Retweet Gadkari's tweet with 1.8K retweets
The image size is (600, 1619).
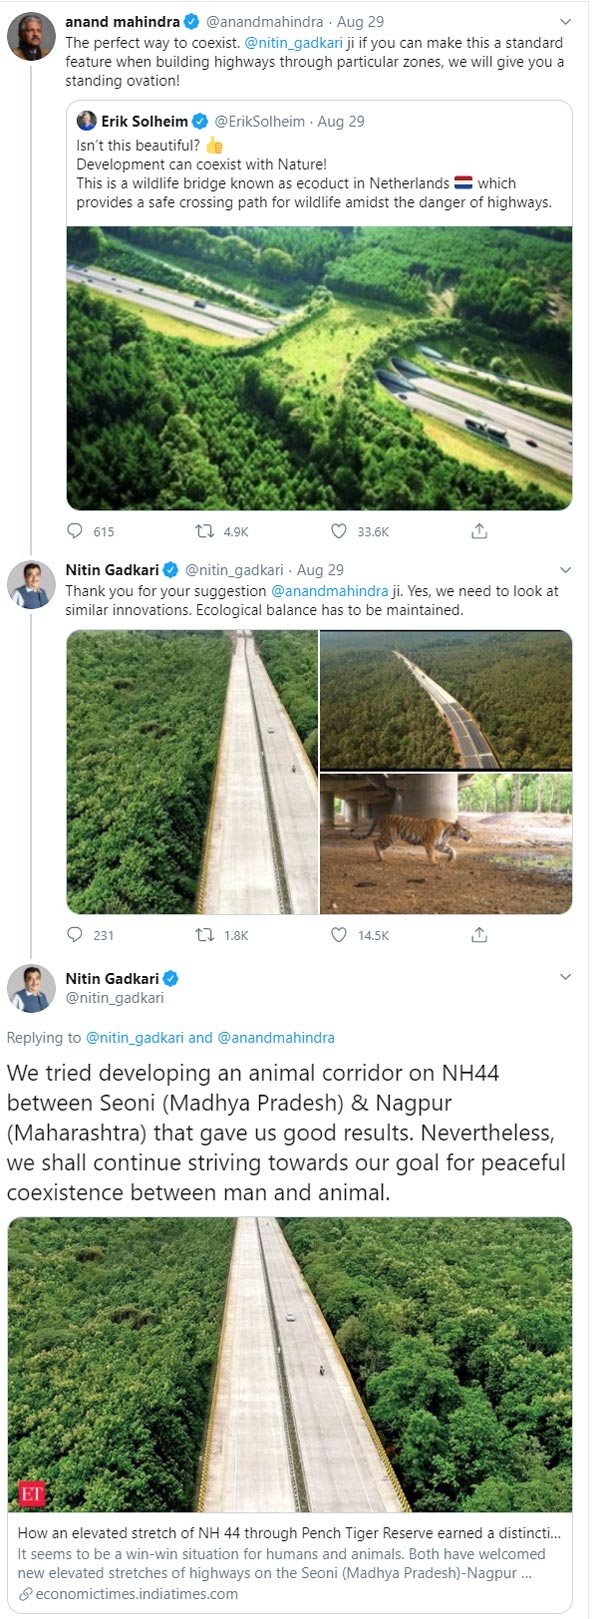(205, 935)
